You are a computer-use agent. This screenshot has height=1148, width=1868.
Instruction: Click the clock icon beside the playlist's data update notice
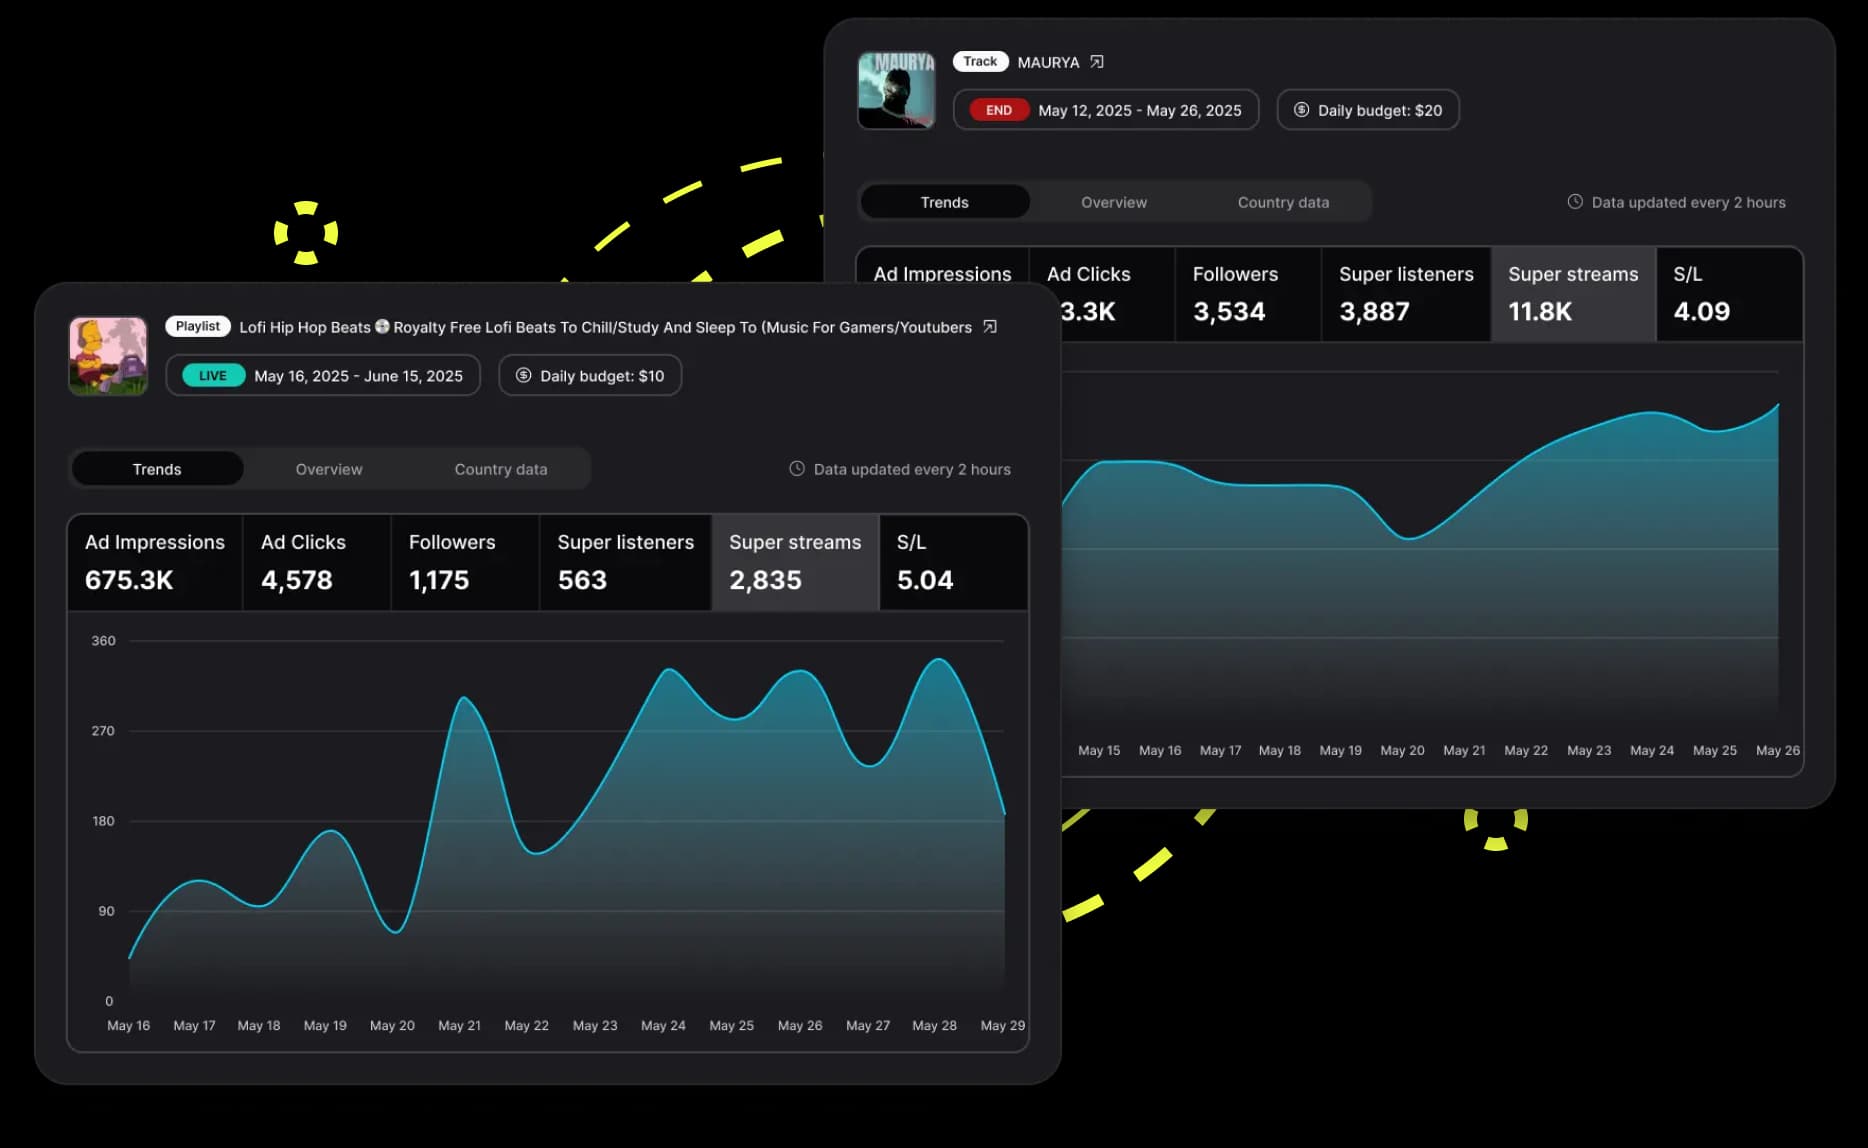(796, 468)
